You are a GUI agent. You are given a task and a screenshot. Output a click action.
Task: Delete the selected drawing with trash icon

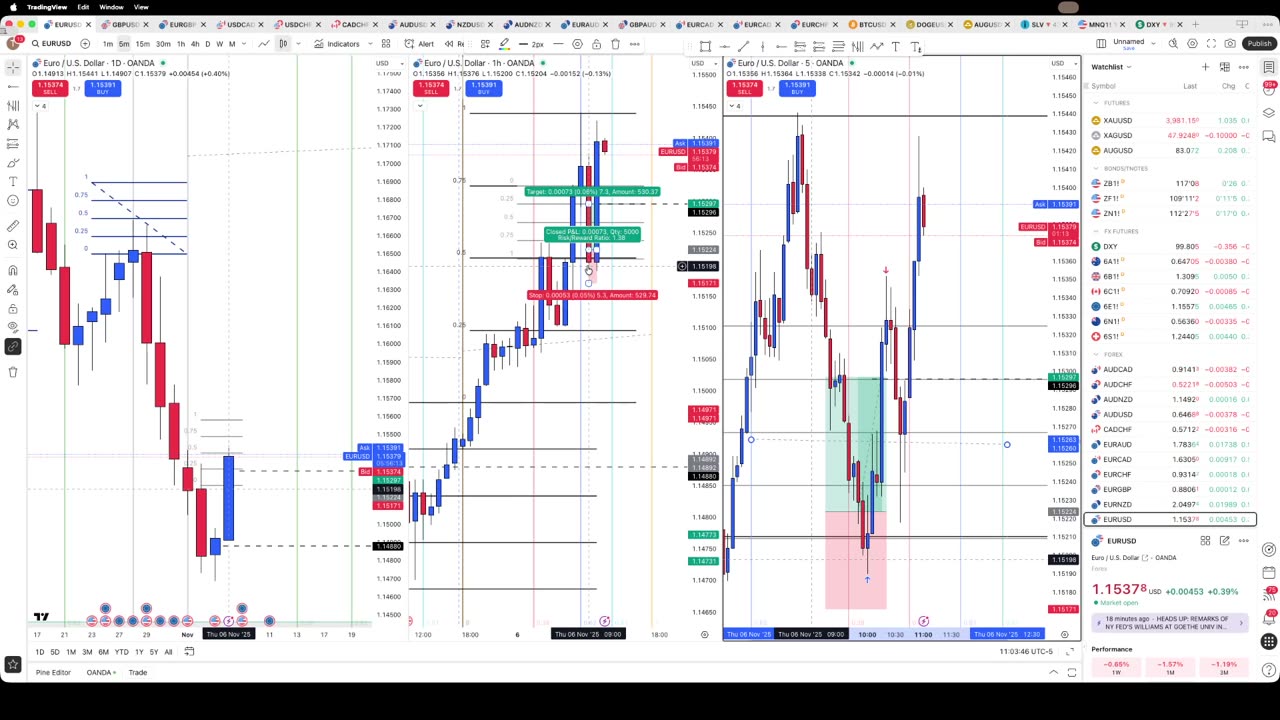(x=615, y=44)
